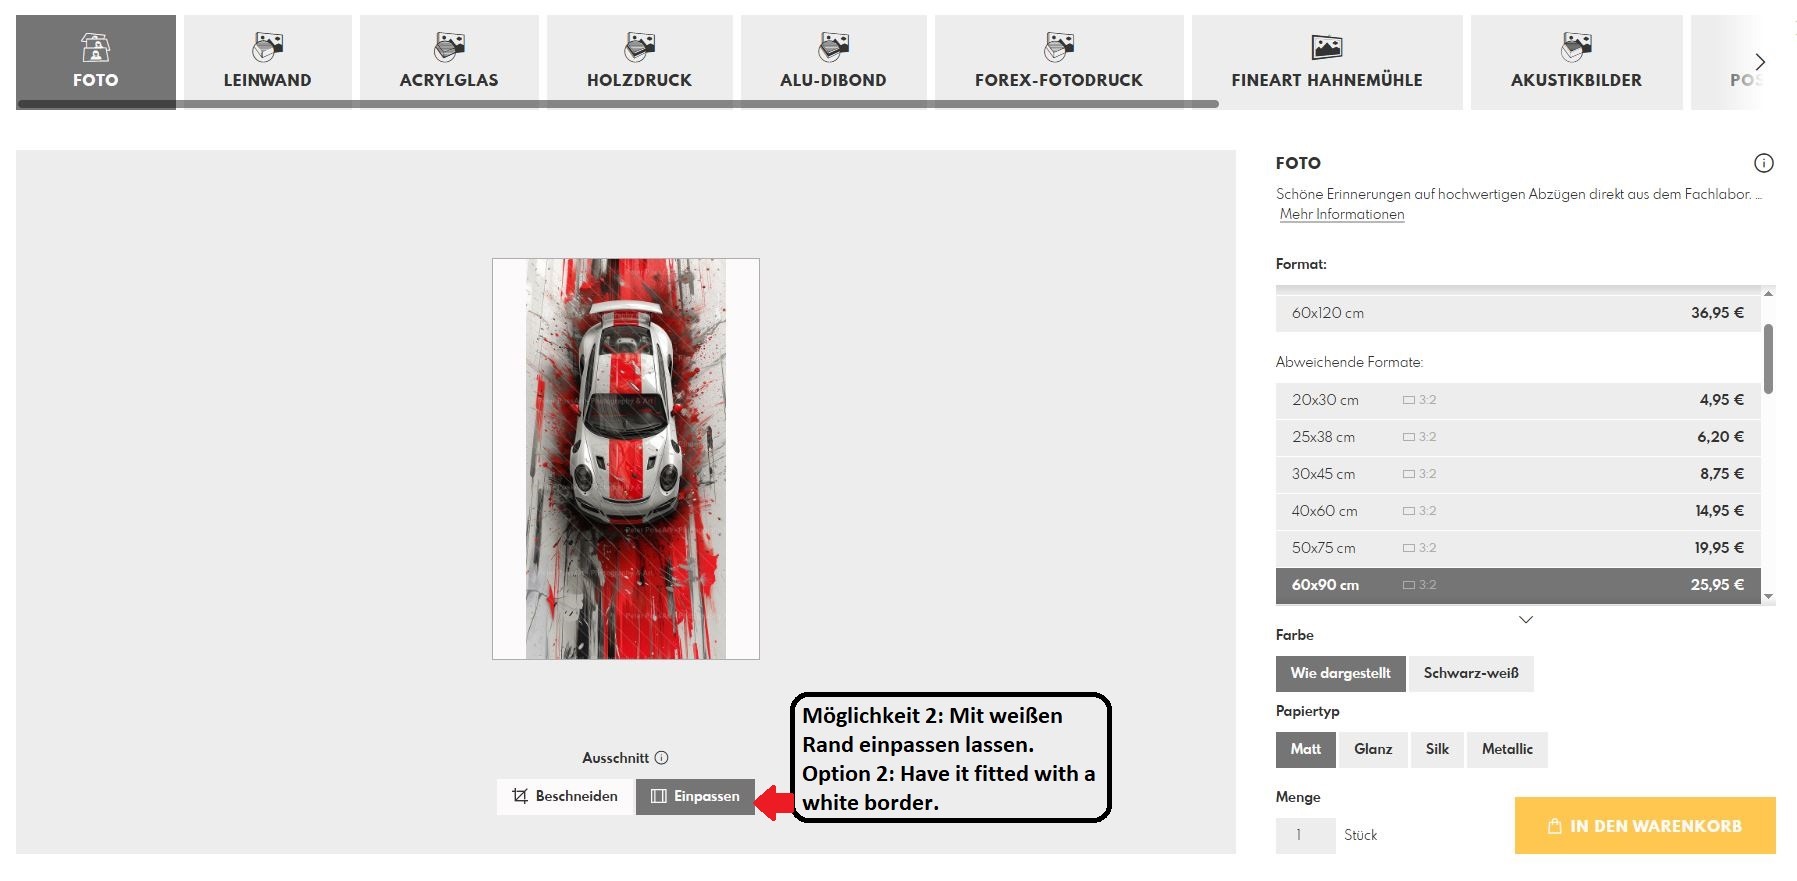Image resolution: width=1797 pixels, height=881 pixels.
Task: Click the 14,95 € price
Action: (1719, 511)
